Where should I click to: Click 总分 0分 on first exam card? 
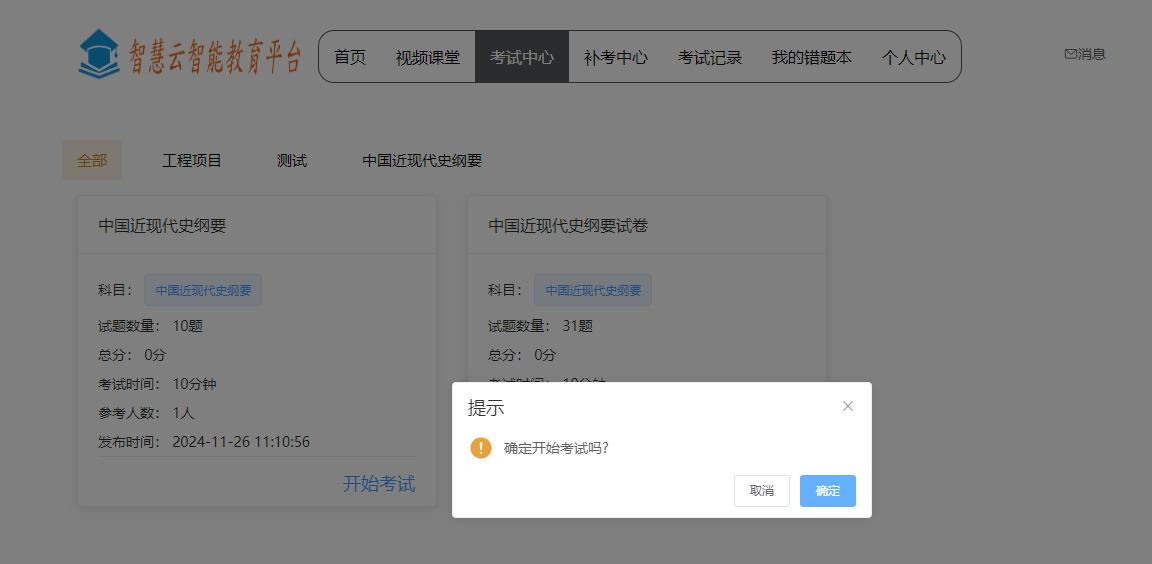[132, 355]
